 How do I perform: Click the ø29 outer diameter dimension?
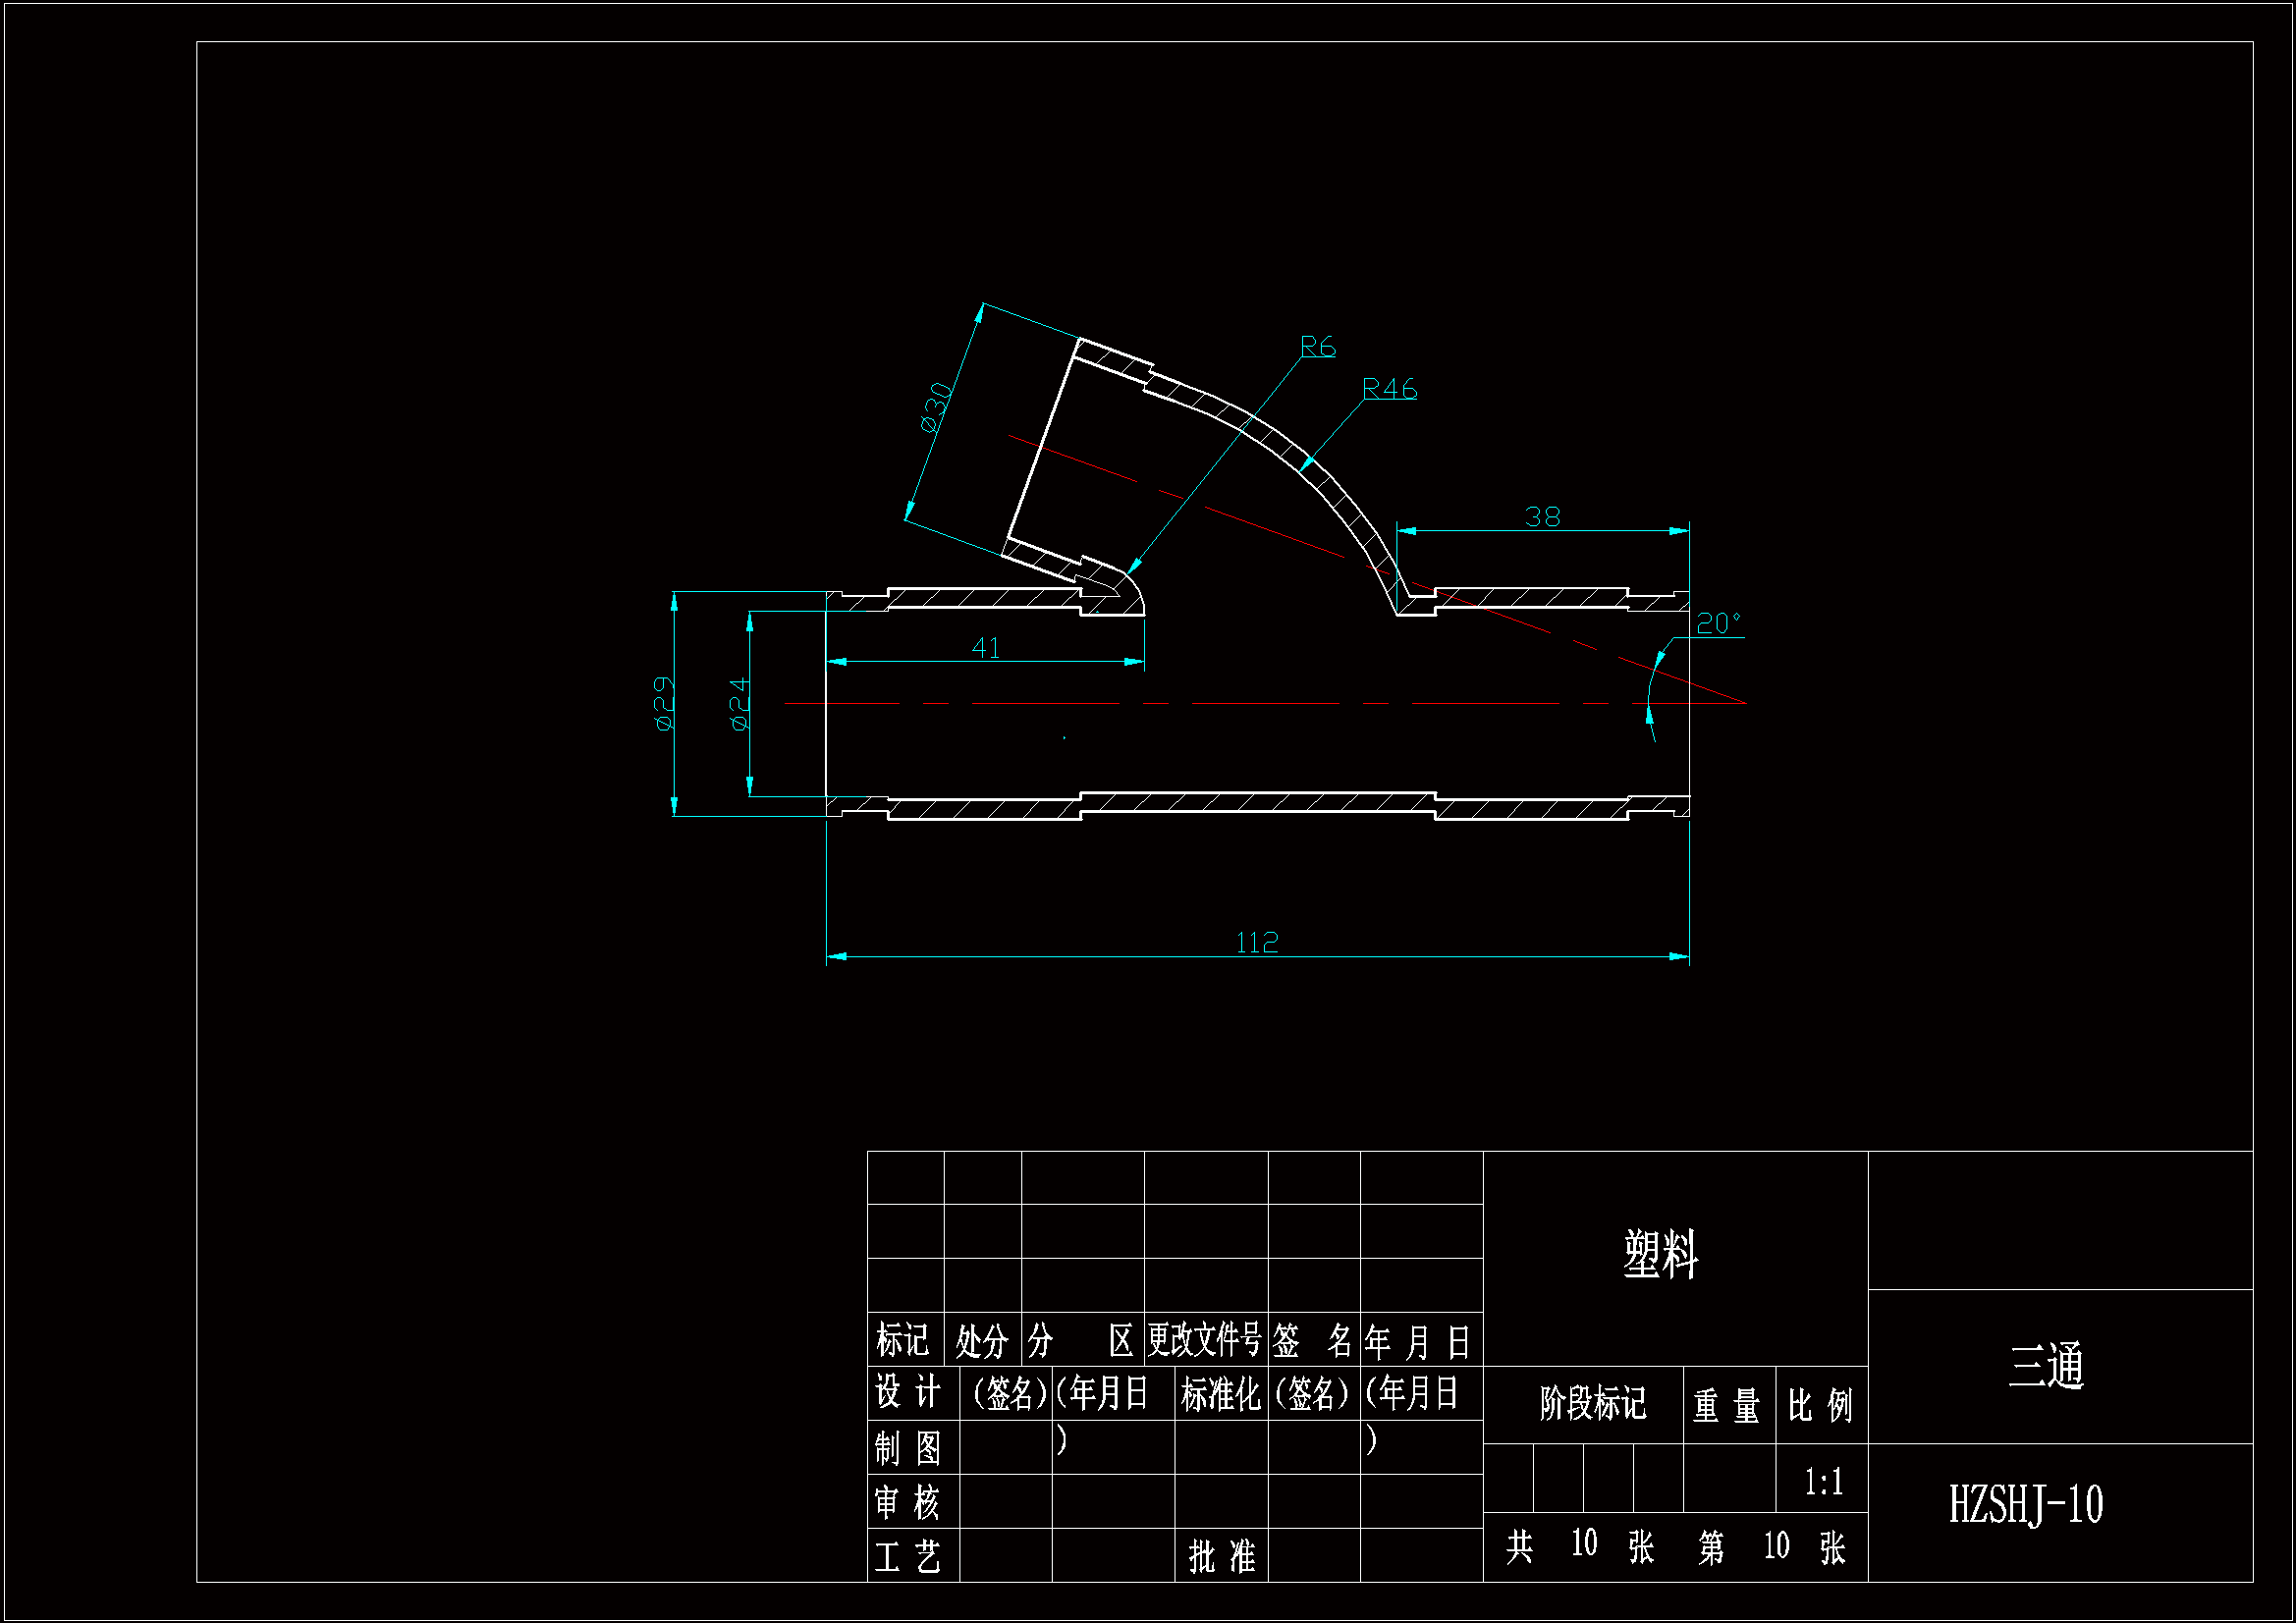coord(663,703)
